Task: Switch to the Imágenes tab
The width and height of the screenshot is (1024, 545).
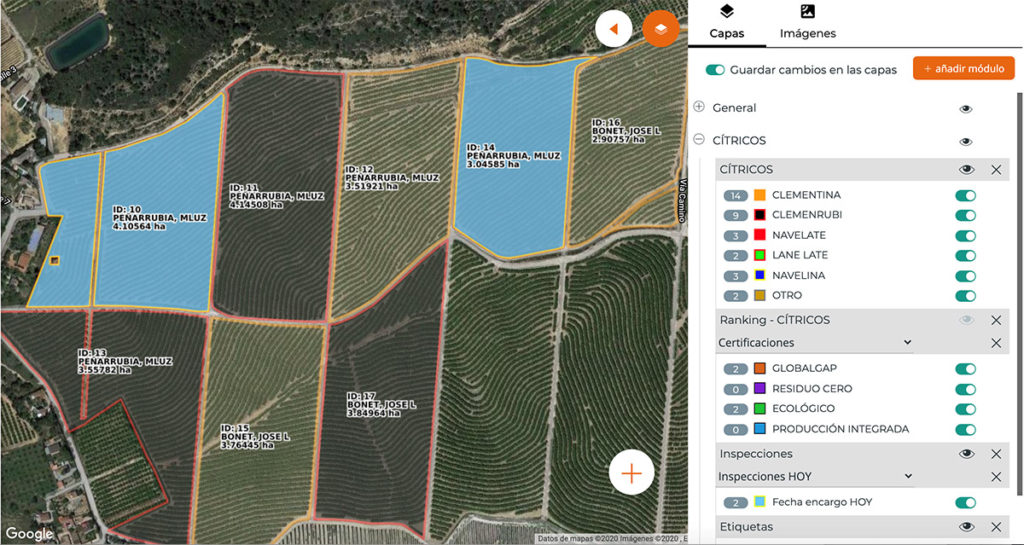Action: (x=807, y=23)
